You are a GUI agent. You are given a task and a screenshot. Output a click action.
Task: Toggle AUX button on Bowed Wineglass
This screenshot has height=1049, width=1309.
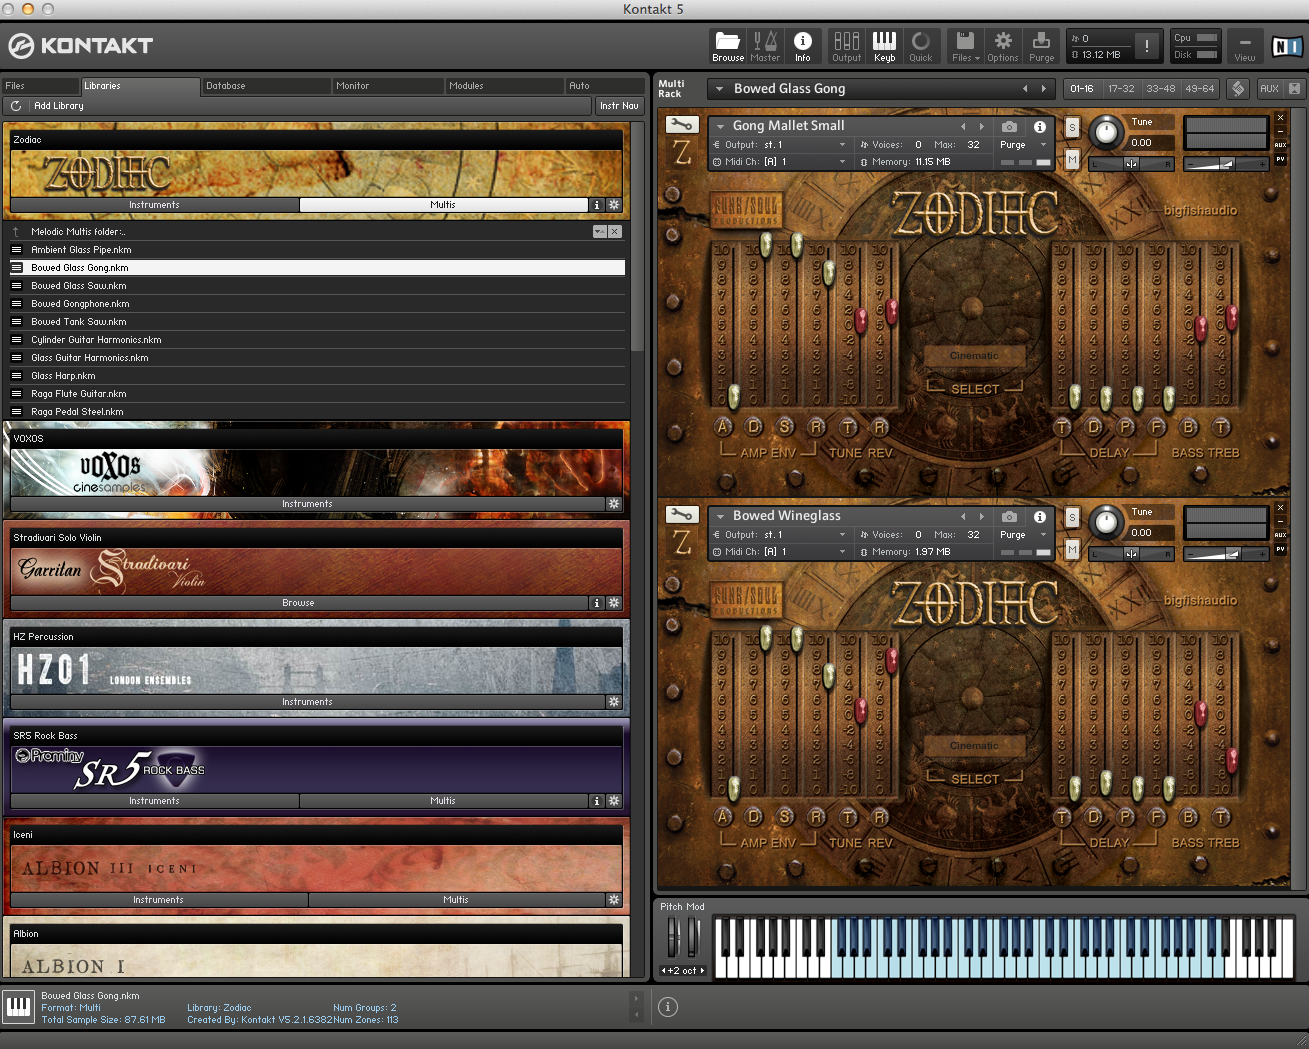click(x=1280, y=535)
